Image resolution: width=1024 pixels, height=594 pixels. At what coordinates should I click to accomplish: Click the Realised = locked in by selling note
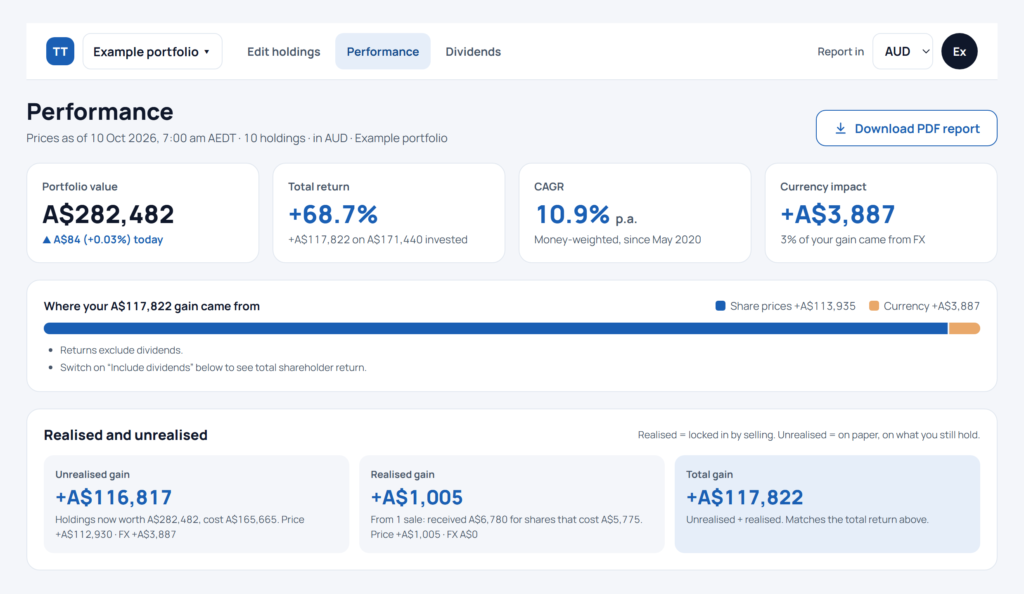point(808,435)
